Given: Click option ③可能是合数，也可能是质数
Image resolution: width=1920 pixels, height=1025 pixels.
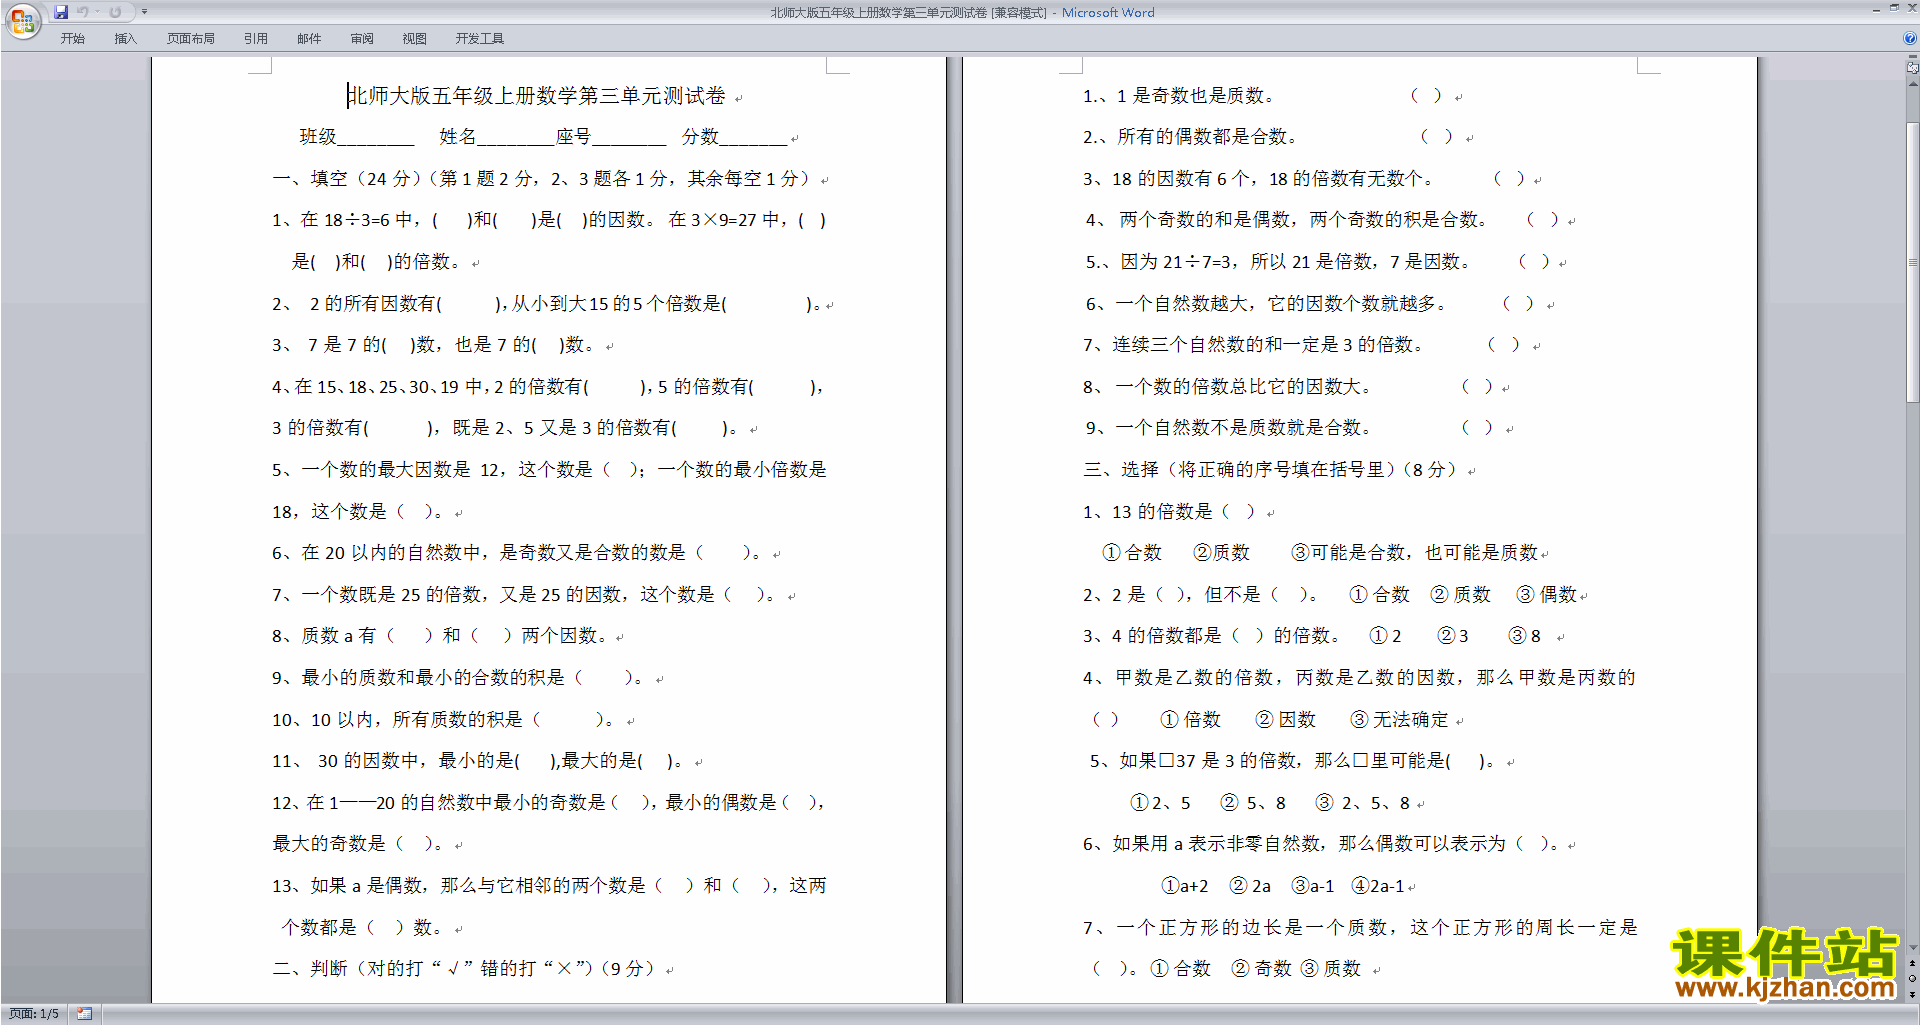Looking at the screenshot, I should point(1415,553).
